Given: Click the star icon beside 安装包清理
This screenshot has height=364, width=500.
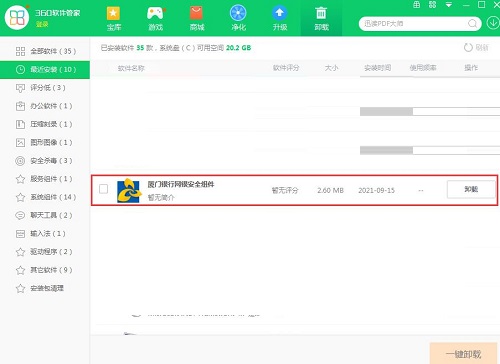Looking at the screenshot, I should (20, 288).
